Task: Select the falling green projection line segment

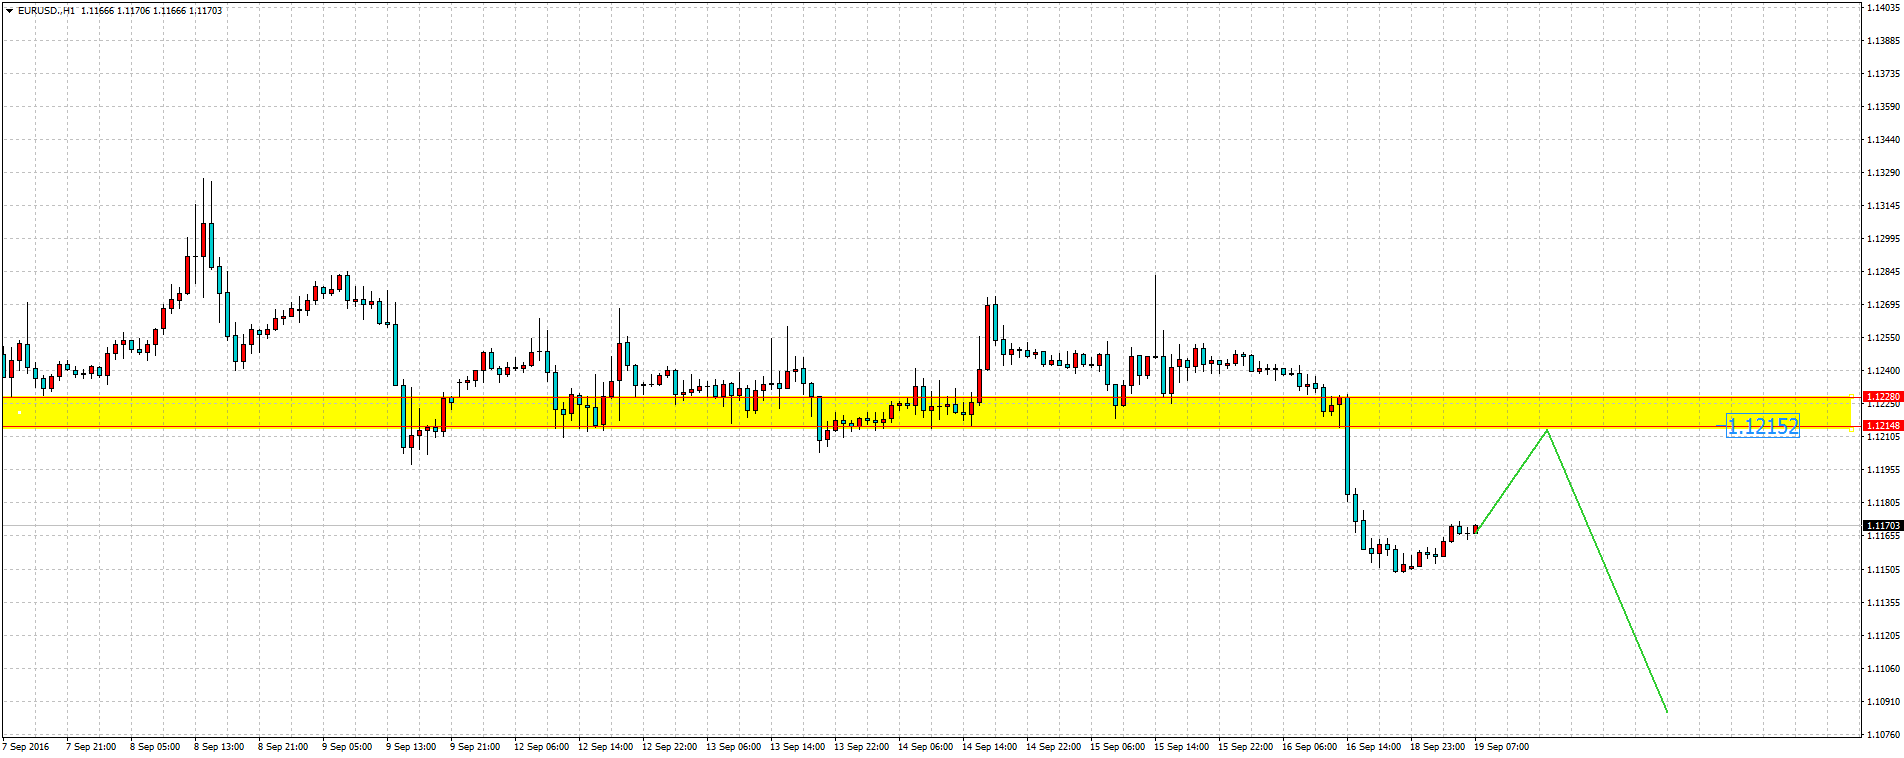Action: pyautogui.click(x=1607, y=571)
